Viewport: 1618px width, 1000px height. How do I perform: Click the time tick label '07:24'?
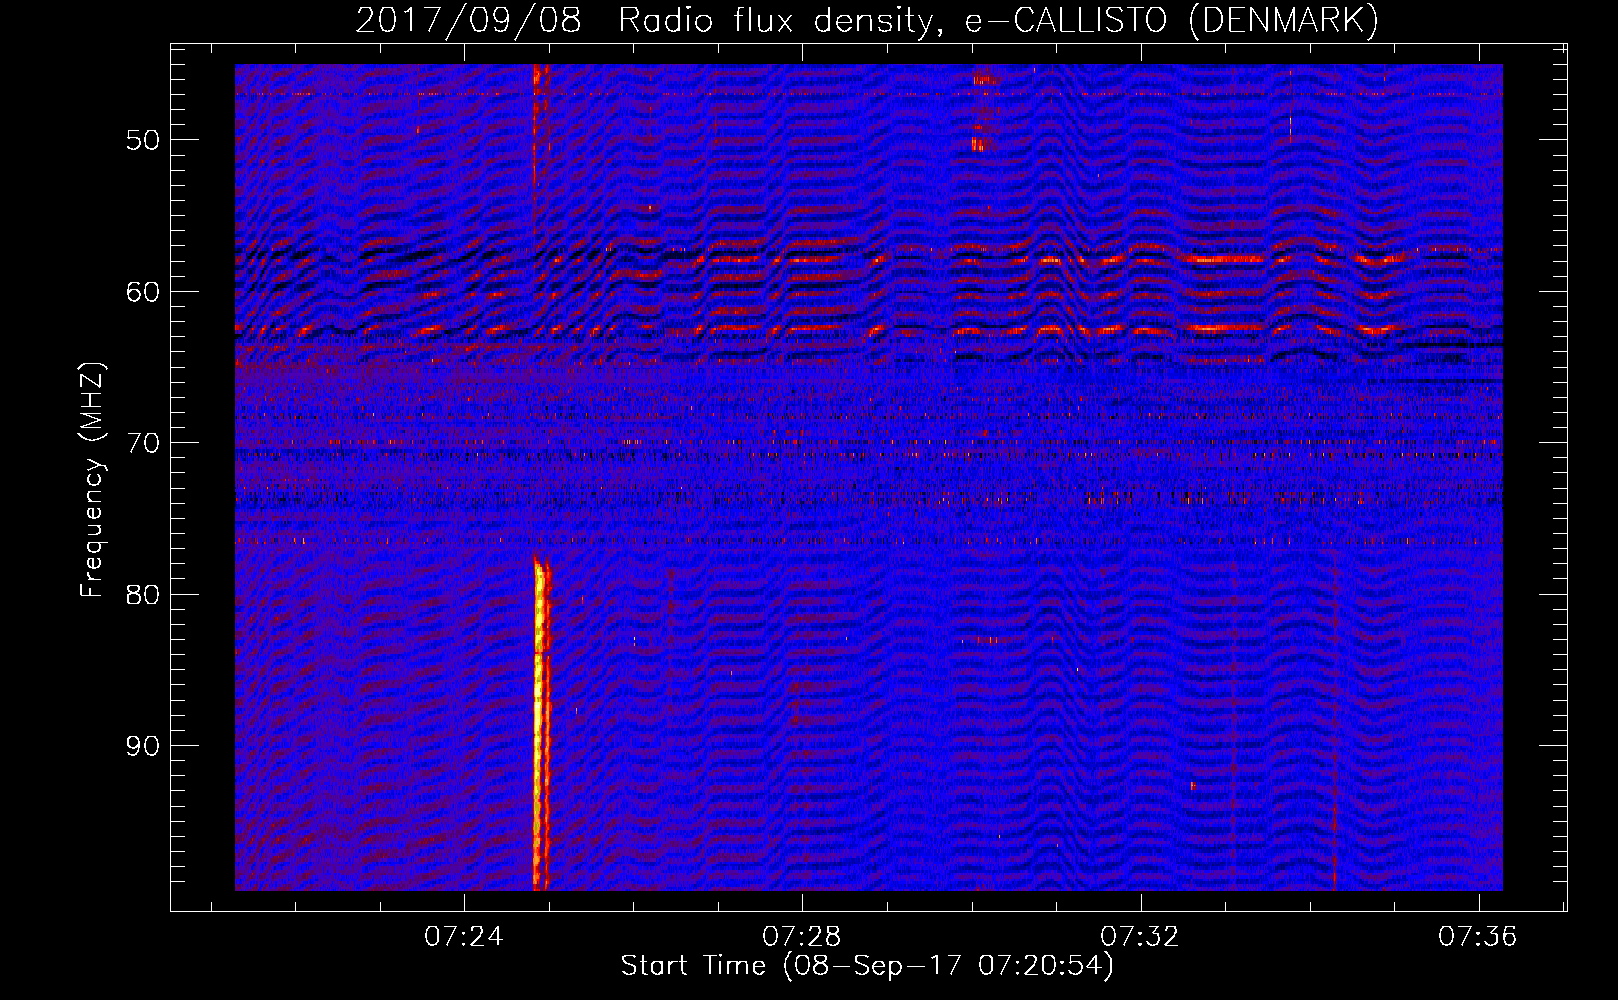[464, 937]
